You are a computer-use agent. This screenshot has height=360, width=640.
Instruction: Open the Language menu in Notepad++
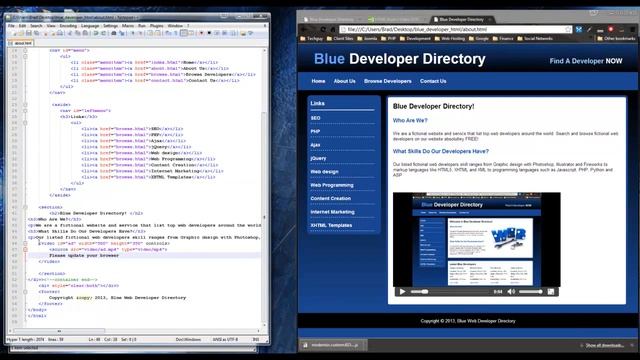(90, 26)
